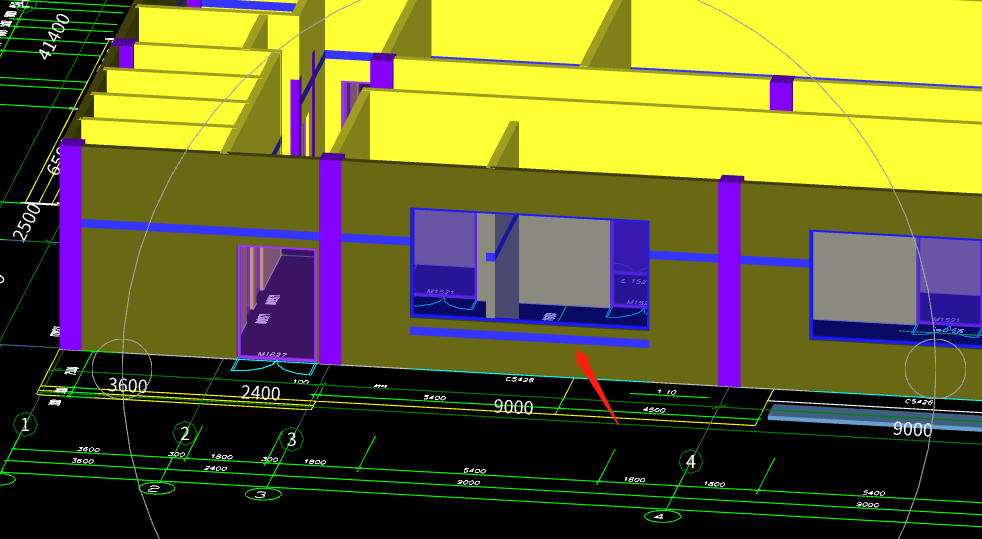Select the 2500 dimension label
Screen dimensions: 982x539
(28, 222)
